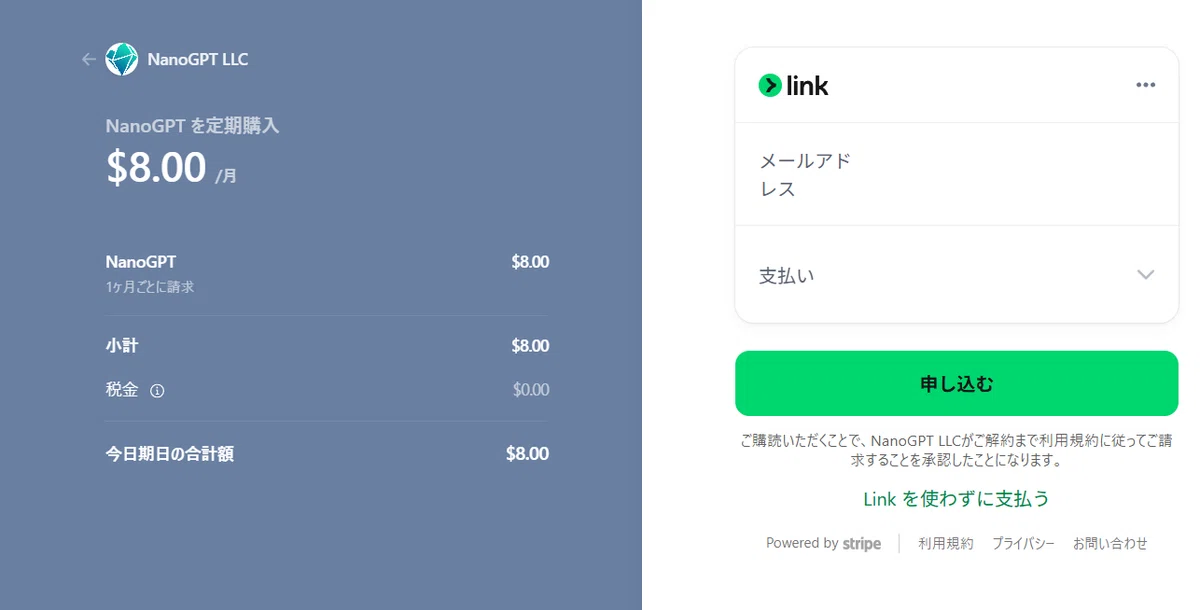Click the 今日期日の合計額 total row
The image size is (1200, 610).
click(x=327, y=453)
